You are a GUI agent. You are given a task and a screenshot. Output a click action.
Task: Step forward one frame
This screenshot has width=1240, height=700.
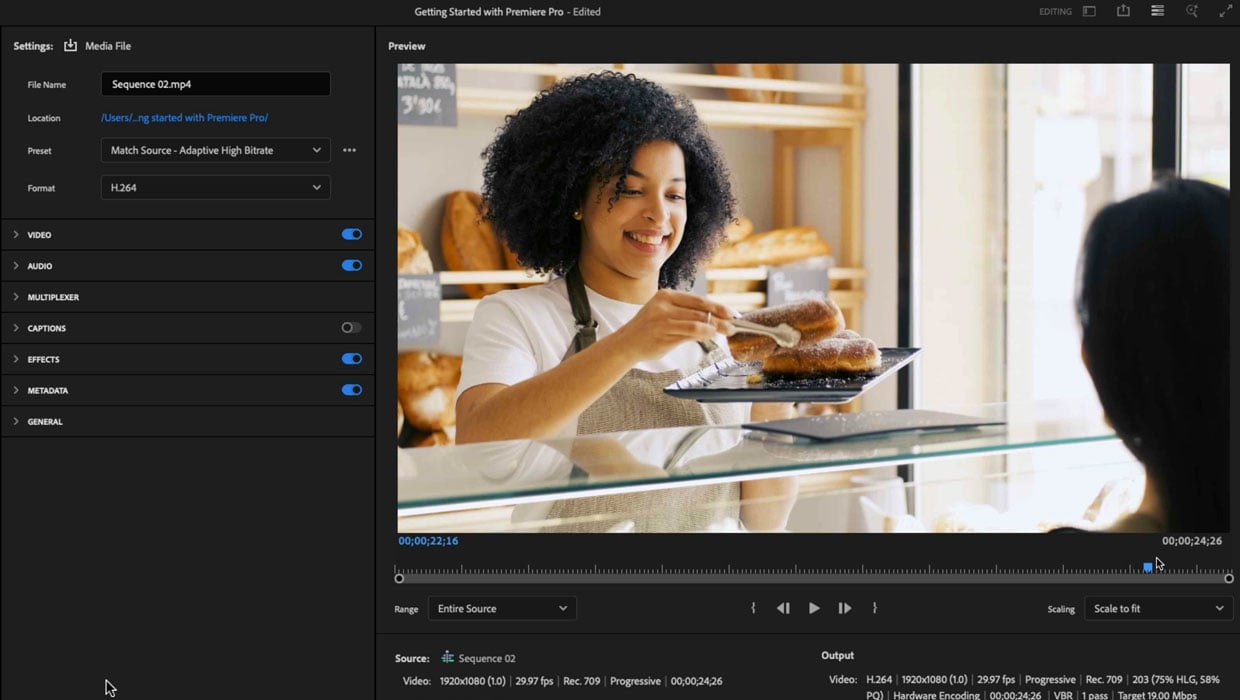pyautogui.click(x=845, y=608)
